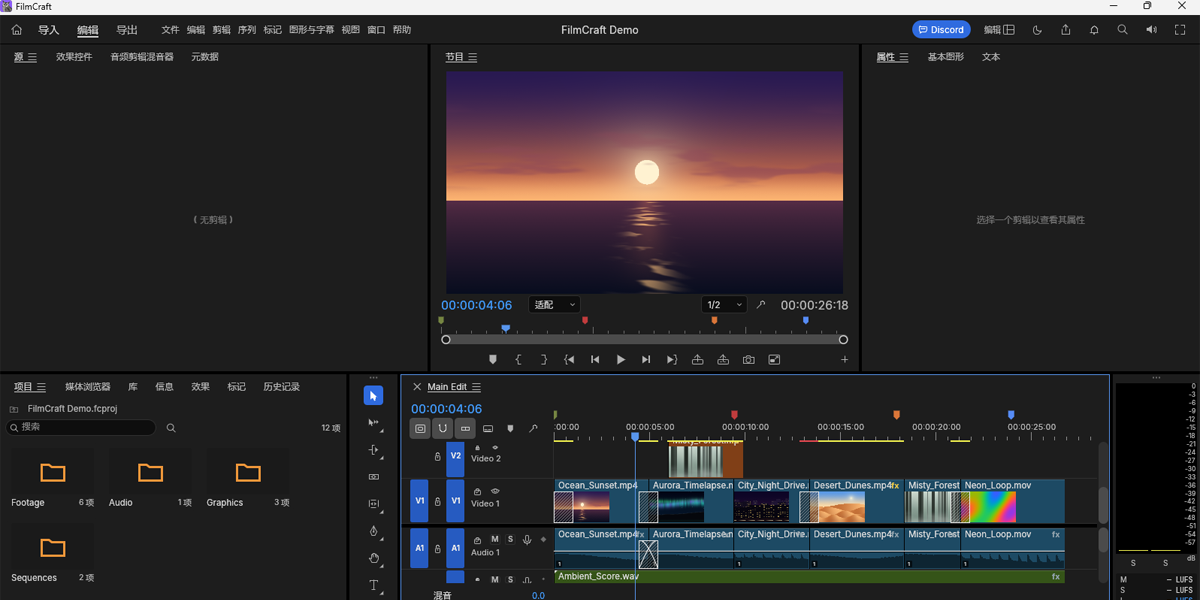Image resolution: width=1200 pixels, height=600 pixels.
Task: Click the project search field
Action: (x=82, y=427)
